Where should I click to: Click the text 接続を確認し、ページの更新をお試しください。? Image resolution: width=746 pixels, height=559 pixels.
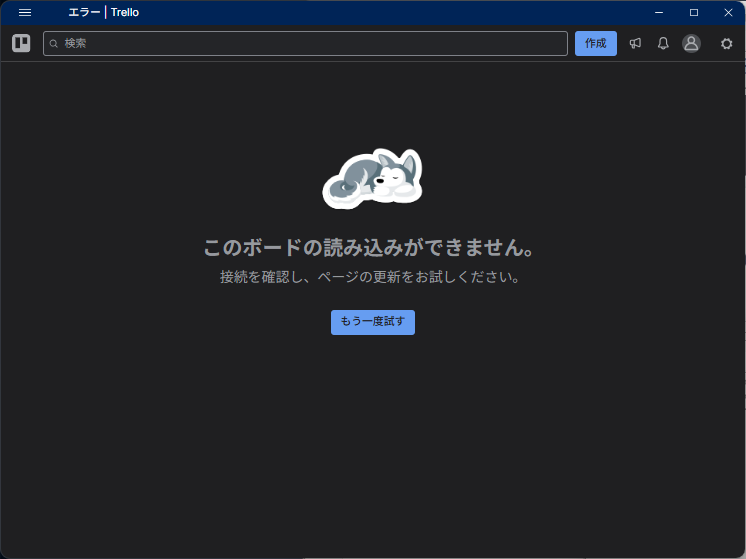[370, 277]
